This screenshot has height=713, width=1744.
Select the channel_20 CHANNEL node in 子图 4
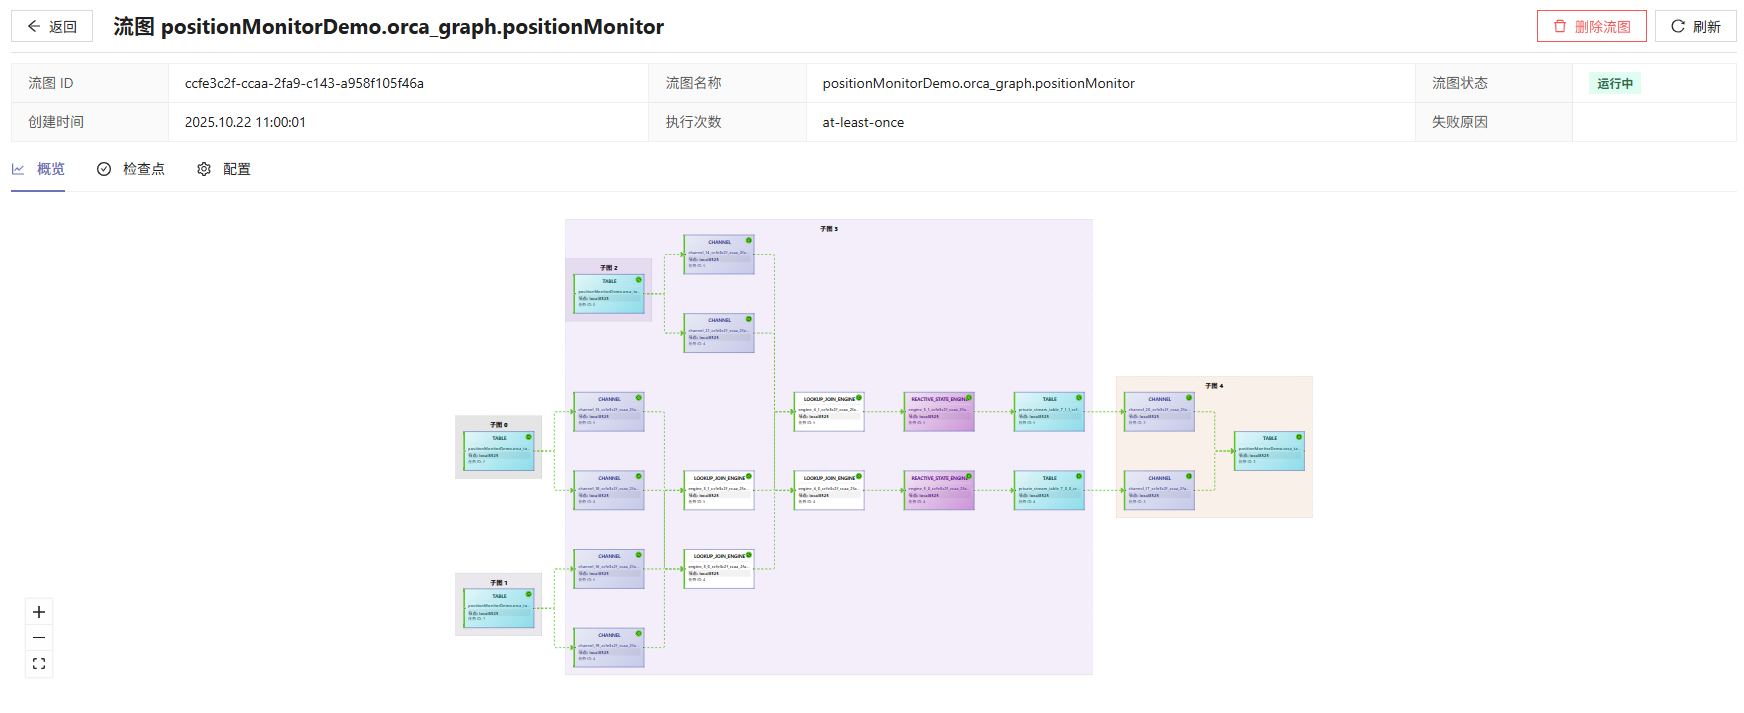(x=1159, y=411)
